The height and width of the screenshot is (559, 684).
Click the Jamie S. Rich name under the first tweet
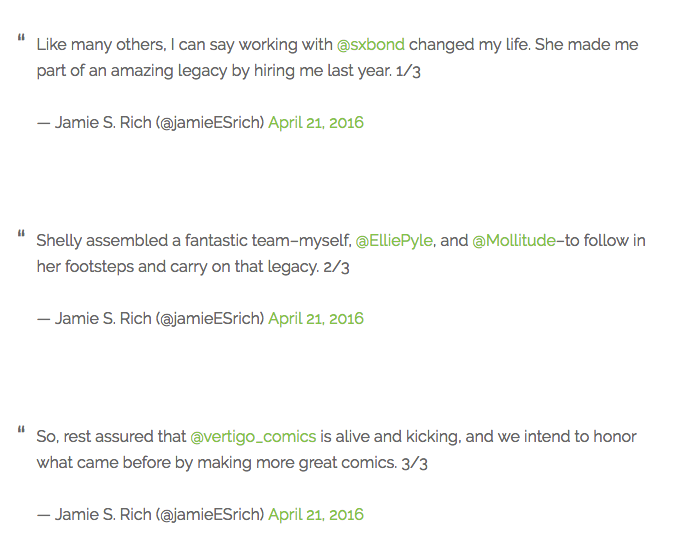pos(103,123)
